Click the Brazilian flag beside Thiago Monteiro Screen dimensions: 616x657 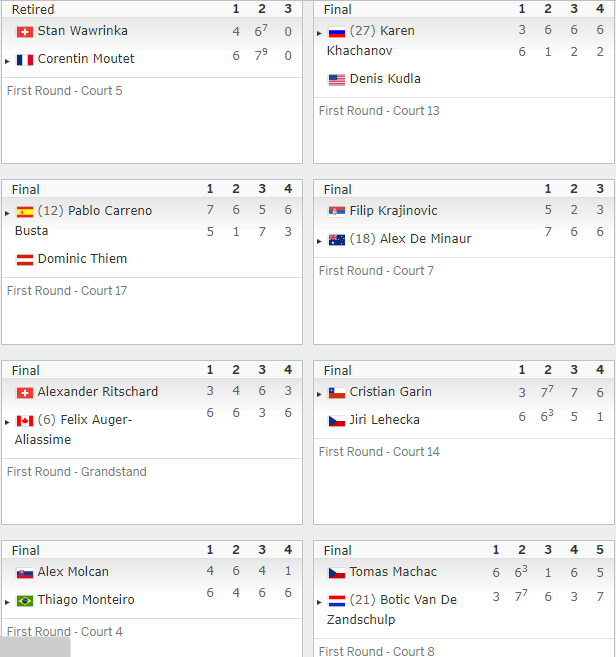click(25, 601)
